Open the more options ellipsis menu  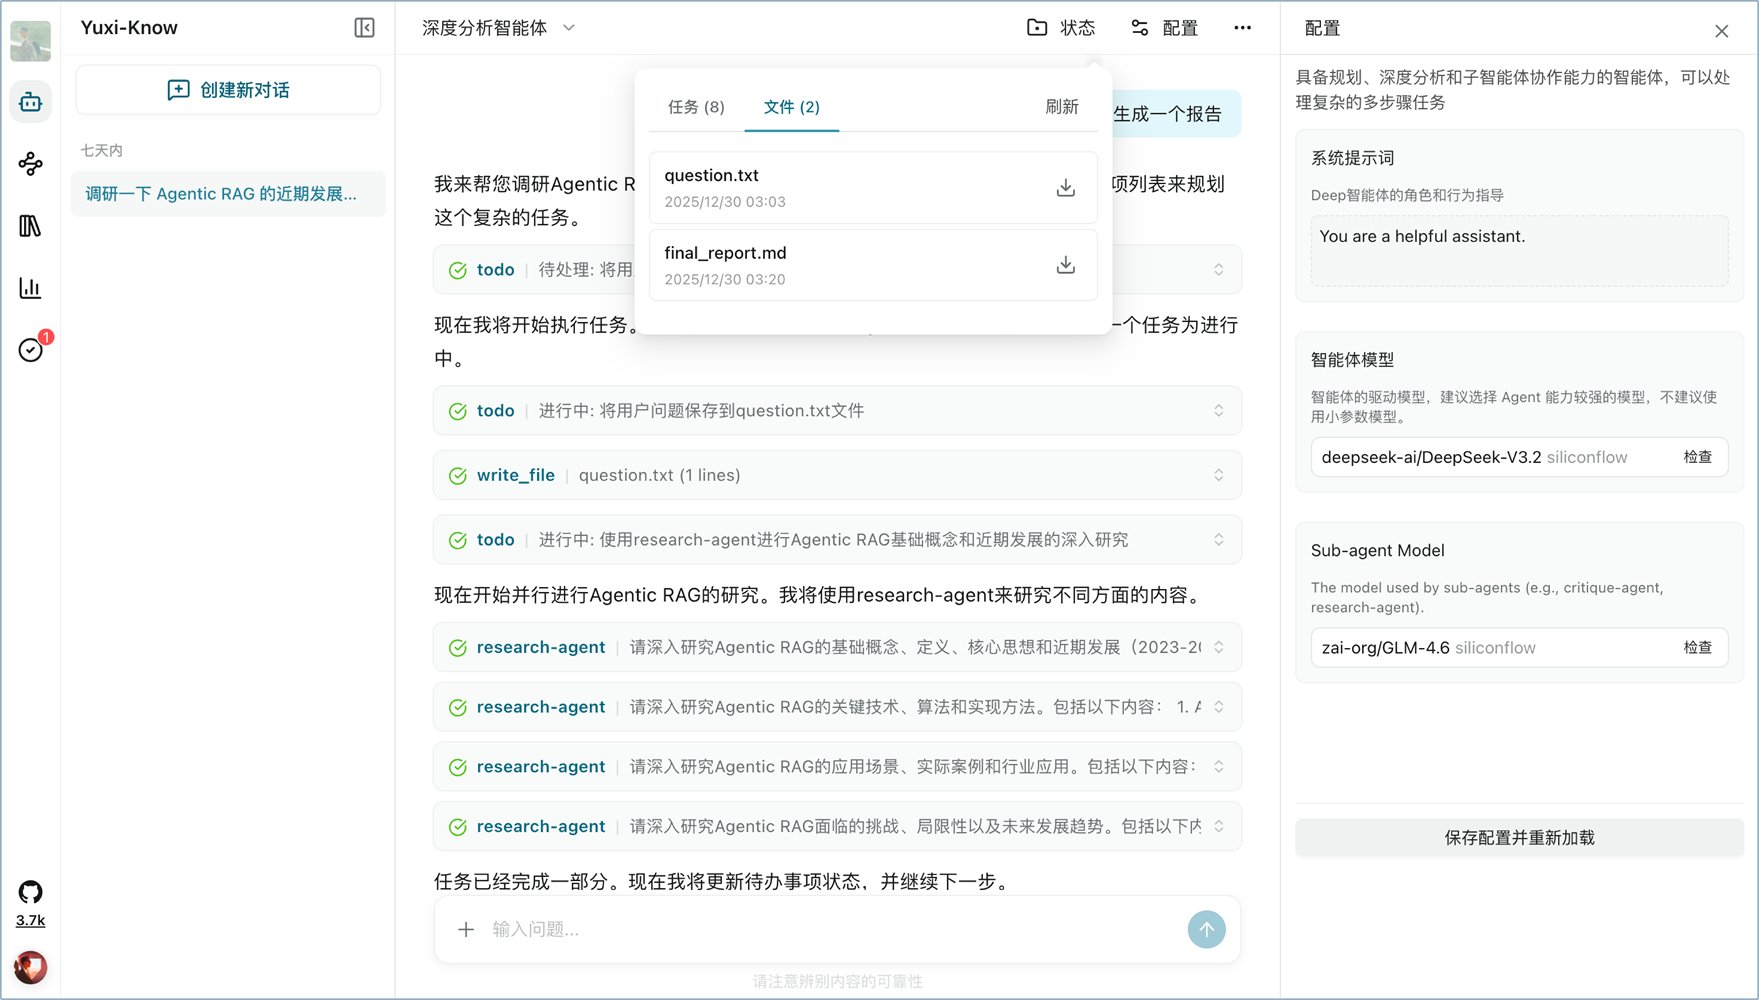[1241, 28]
